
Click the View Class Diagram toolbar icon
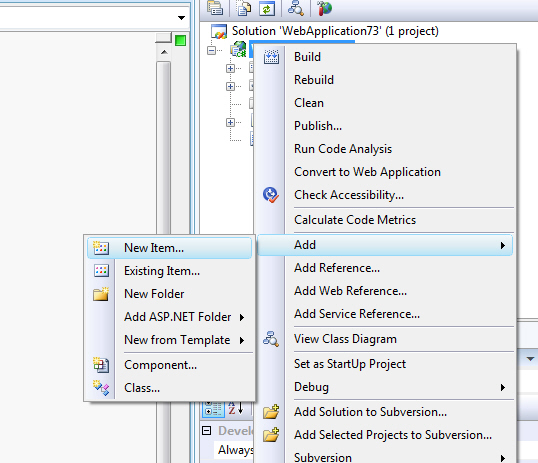click(295, 8)
